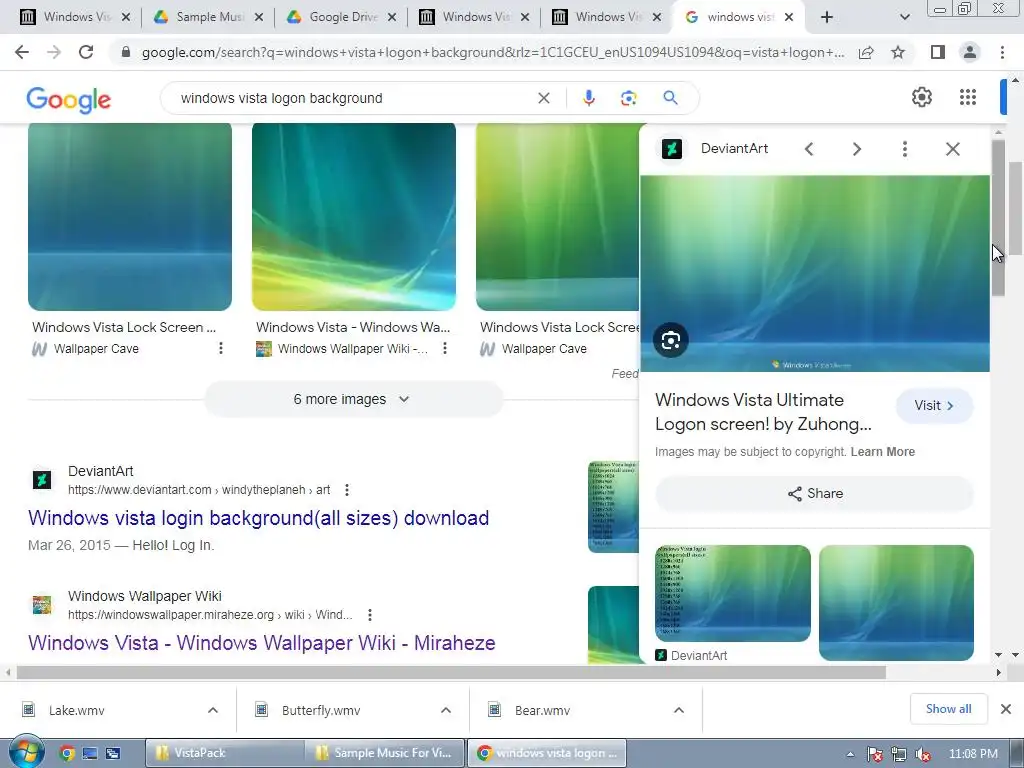Open Chrome side panel icon

pos(938,52)
